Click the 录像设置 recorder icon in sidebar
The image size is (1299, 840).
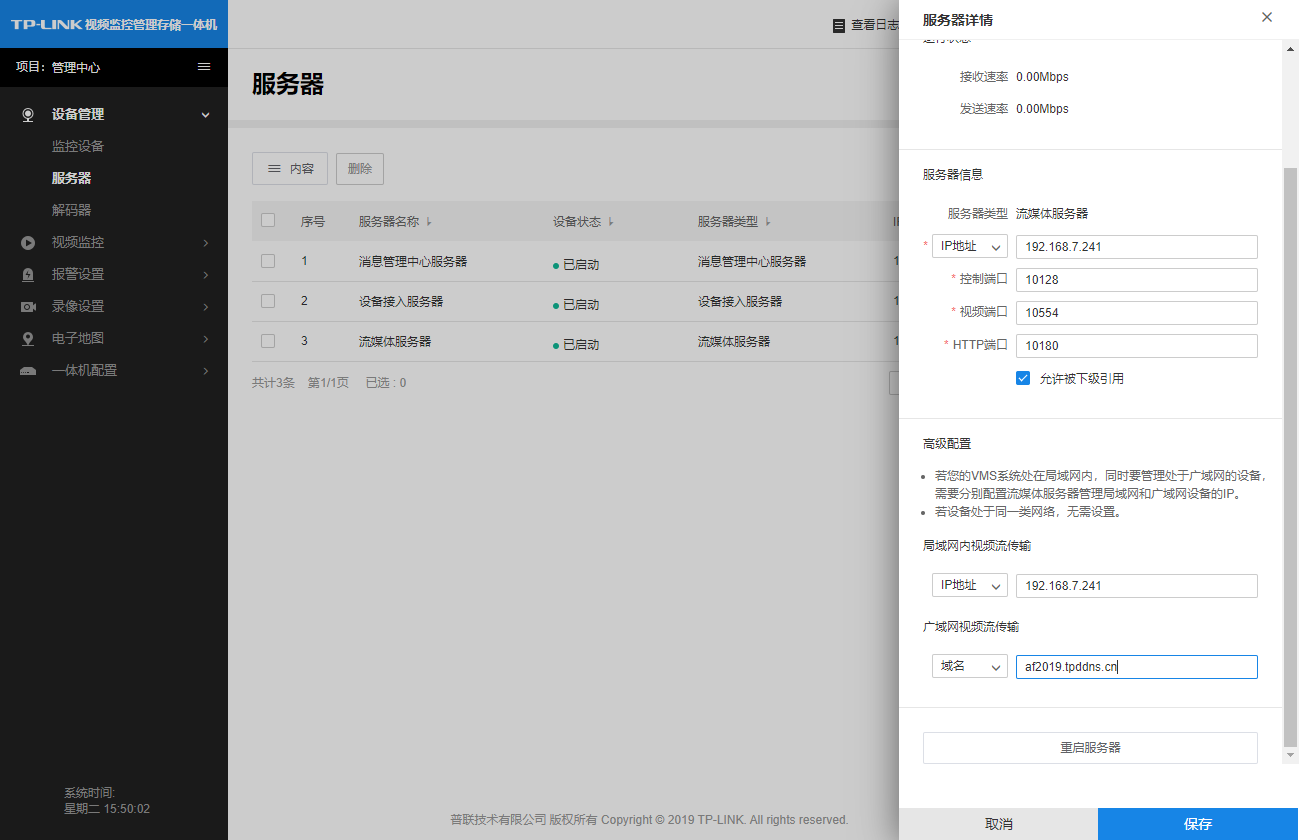point(28,307)
